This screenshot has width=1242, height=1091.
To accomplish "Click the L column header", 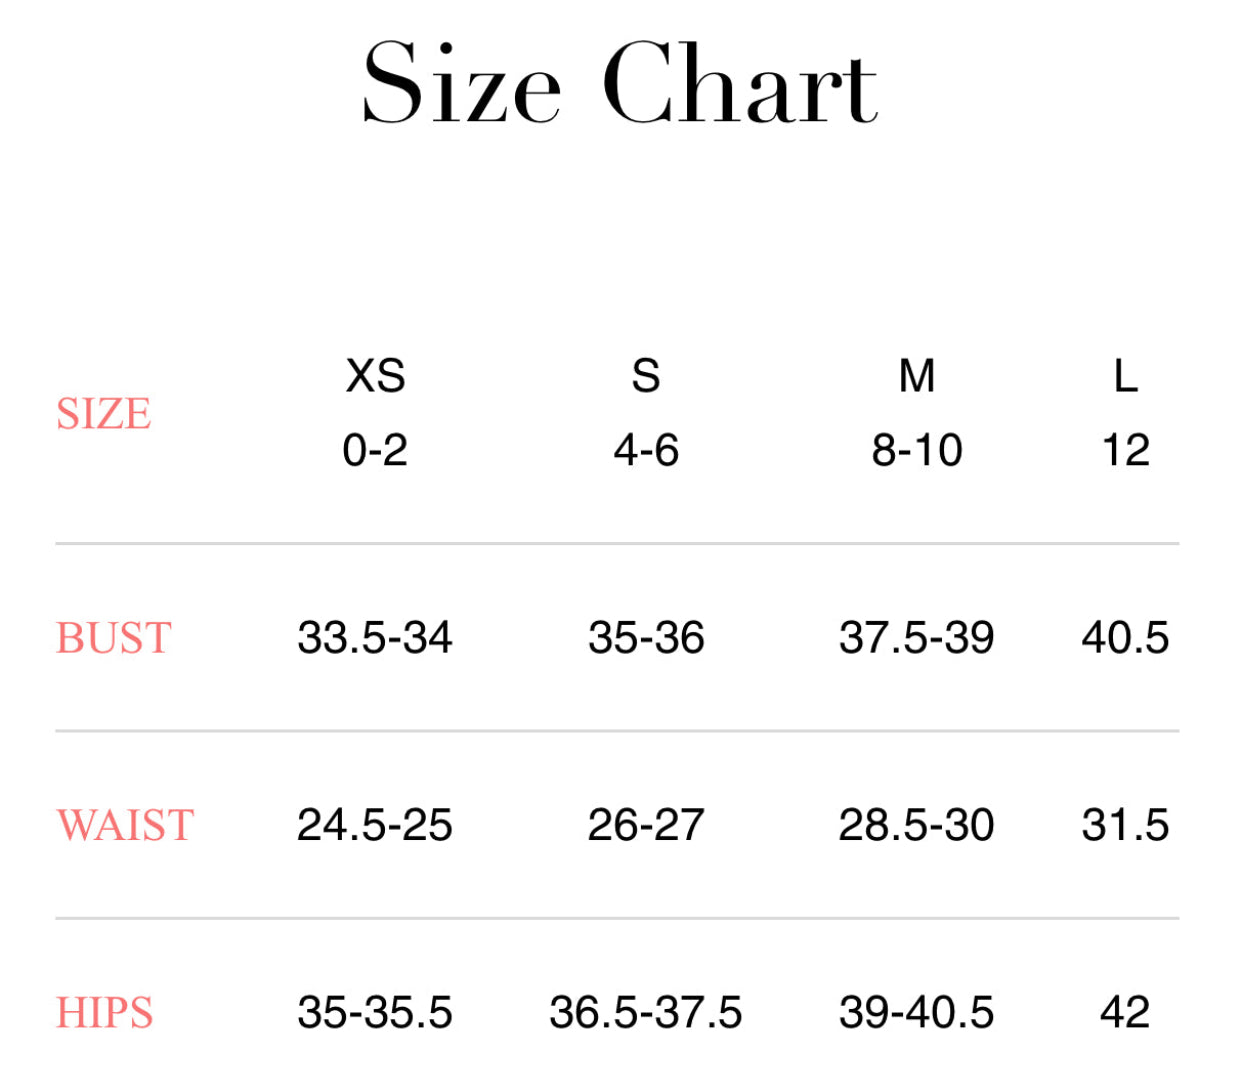I will [x=1125, y=377].
